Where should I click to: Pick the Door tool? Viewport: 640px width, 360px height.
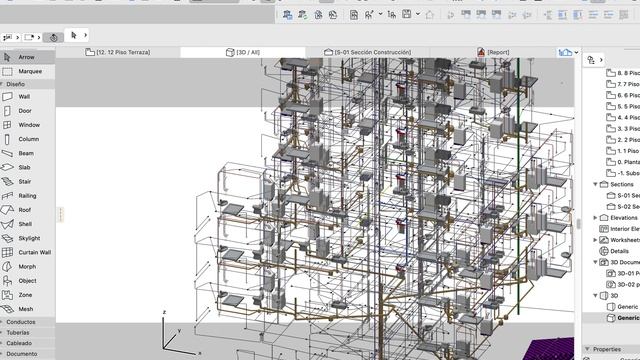pos(27,111)
